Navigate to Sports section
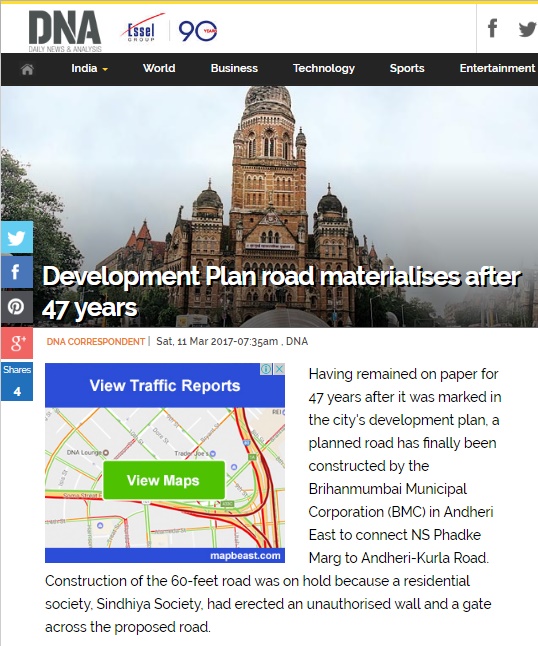The image size is (538, 646). 407,68
